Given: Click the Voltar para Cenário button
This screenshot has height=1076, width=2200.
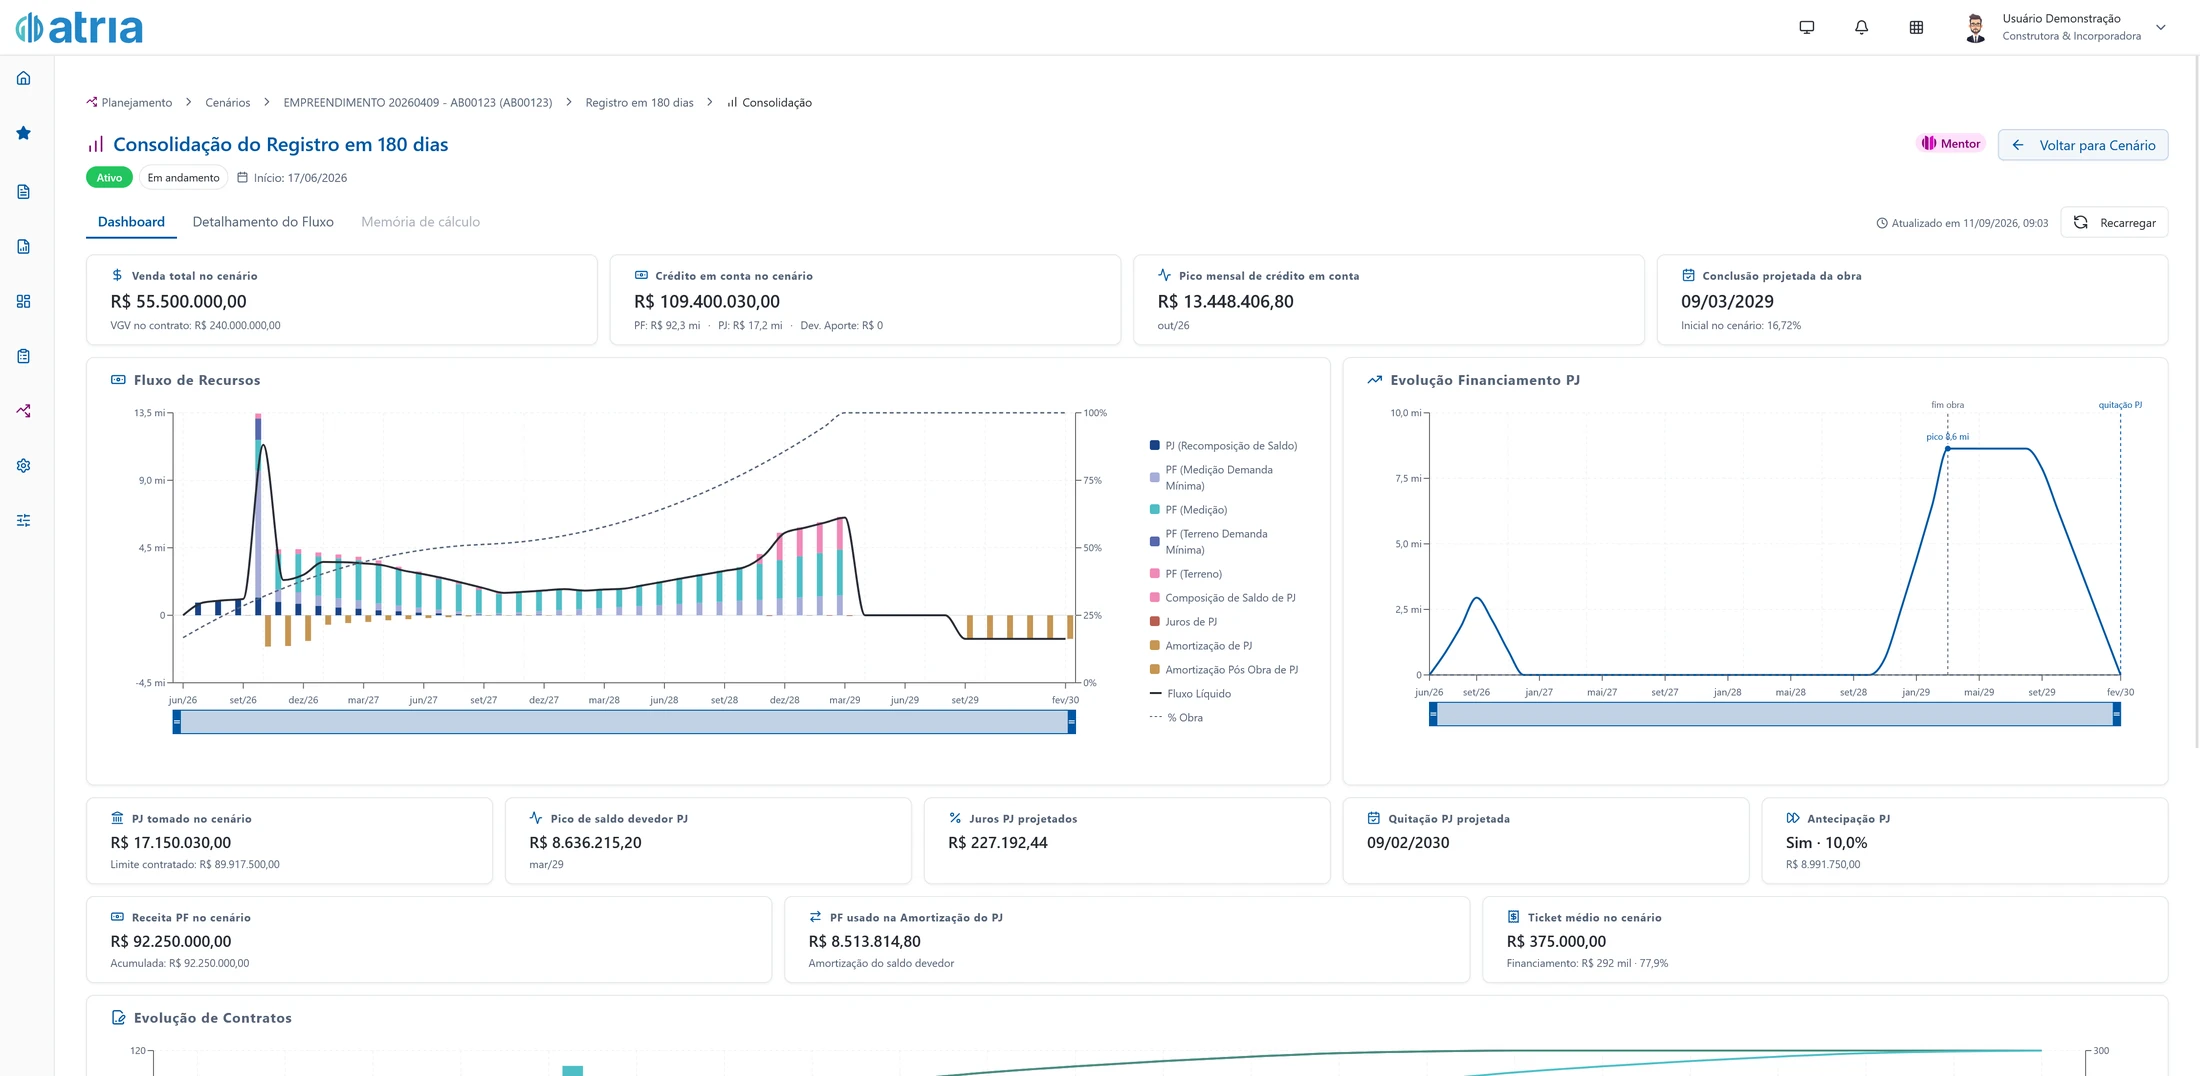Looking at the screenshot, I should coord(2083,145).
